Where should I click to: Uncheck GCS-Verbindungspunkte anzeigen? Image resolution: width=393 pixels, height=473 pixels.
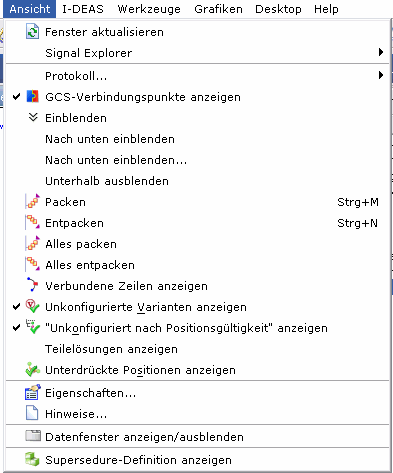tap(16, 97)
